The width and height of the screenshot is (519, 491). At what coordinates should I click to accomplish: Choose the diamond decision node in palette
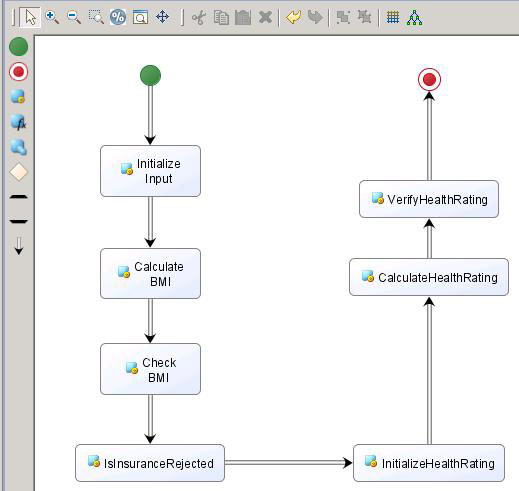tap(19, 172)
